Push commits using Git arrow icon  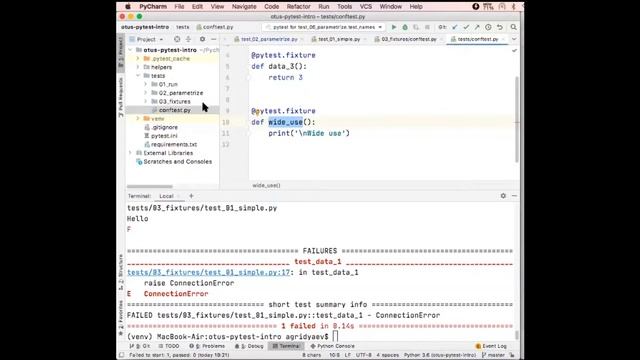pos(477,27)
